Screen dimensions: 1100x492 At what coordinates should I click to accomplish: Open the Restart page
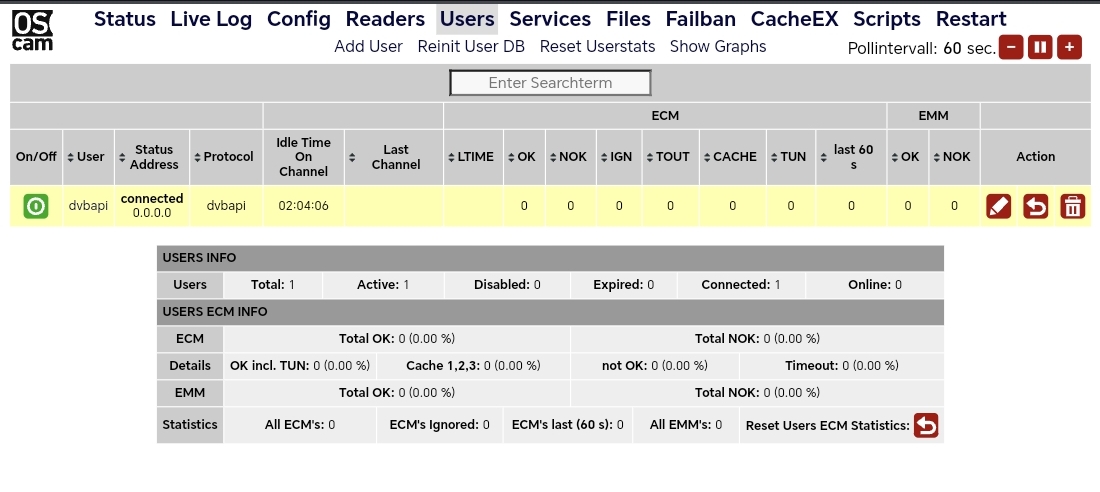pos(971,19)
